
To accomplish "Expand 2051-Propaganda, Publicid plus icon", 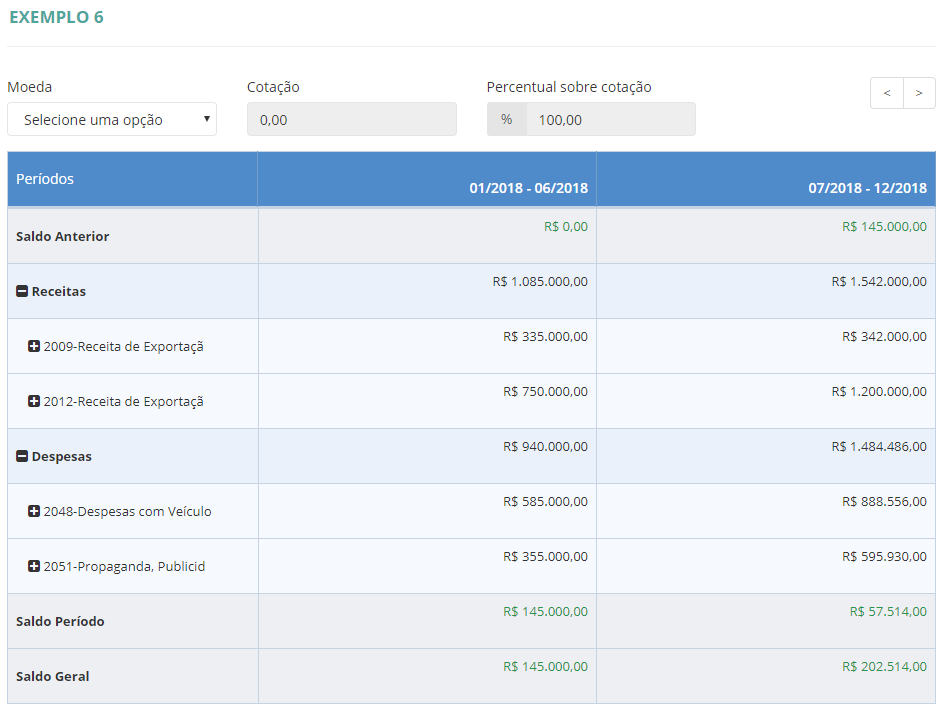I will click(x=34, y=567).
